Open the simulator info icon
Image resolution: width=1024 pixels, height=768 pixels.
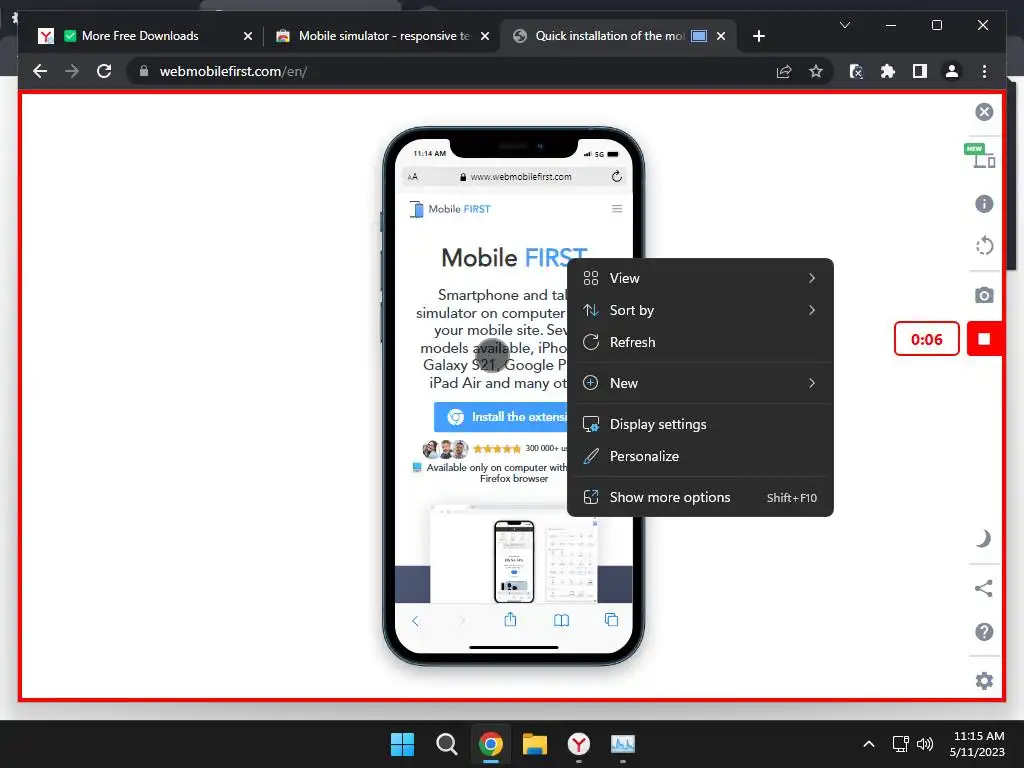coord(984,204)
